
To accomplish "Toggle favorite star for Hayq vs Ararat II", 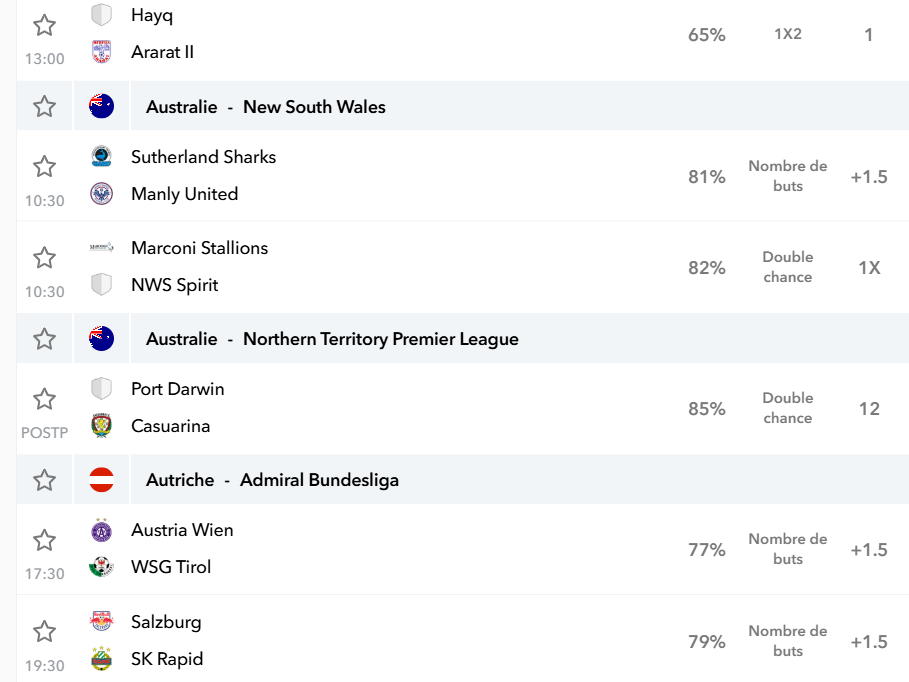I will [x=44, y=26].
